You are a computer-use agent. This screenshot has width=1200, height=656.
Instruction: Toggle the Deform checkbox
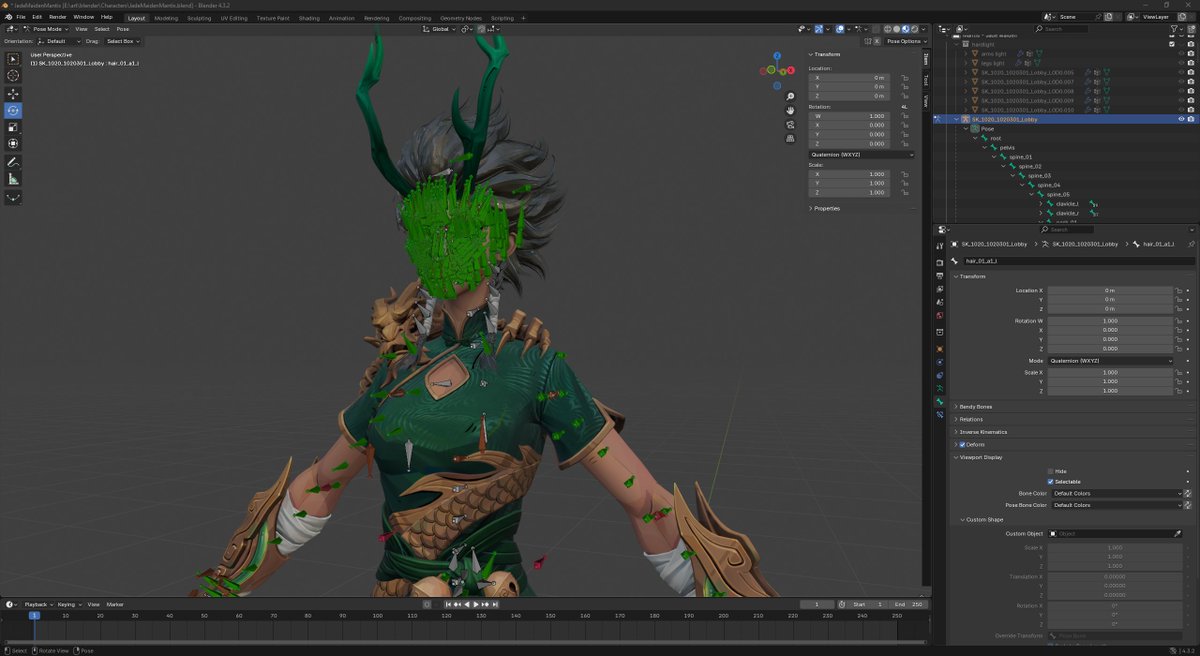(963, 444)
